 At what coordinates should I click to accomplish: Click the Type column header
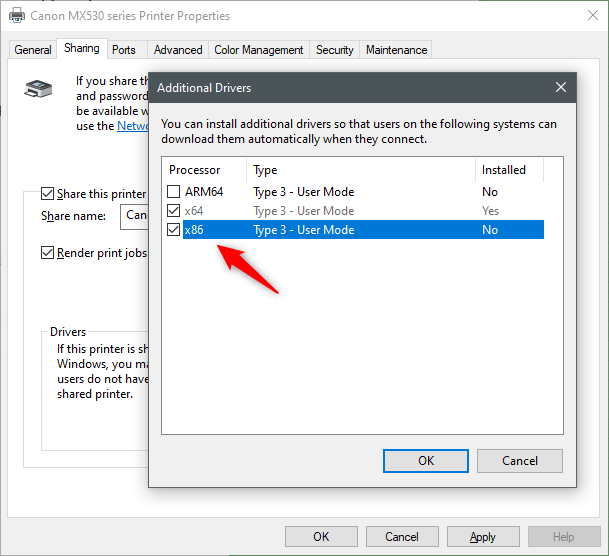point(361,170)
